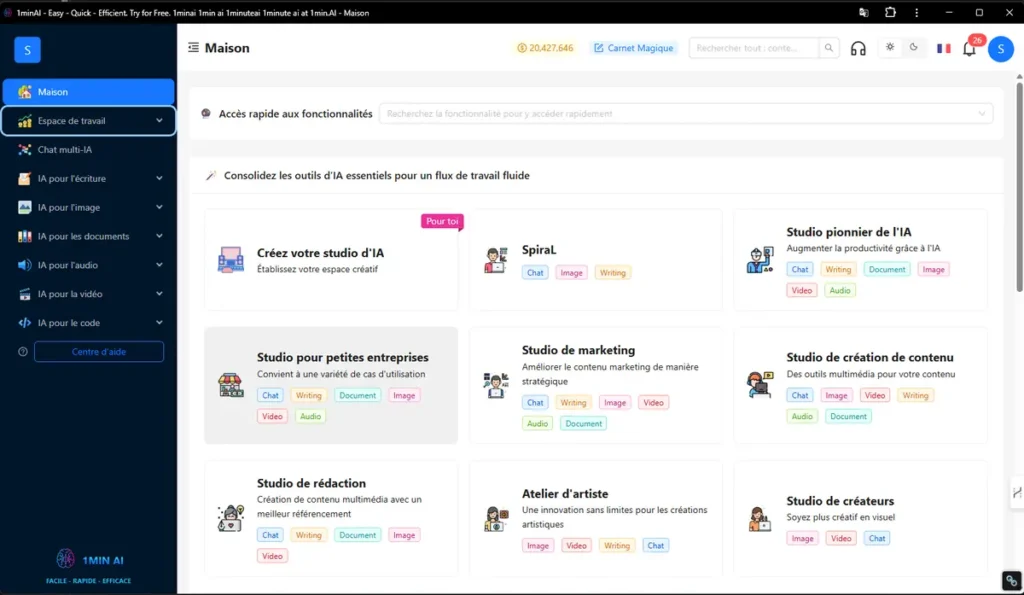
Task: Open the Carnet Magique button
Action: 634,48
